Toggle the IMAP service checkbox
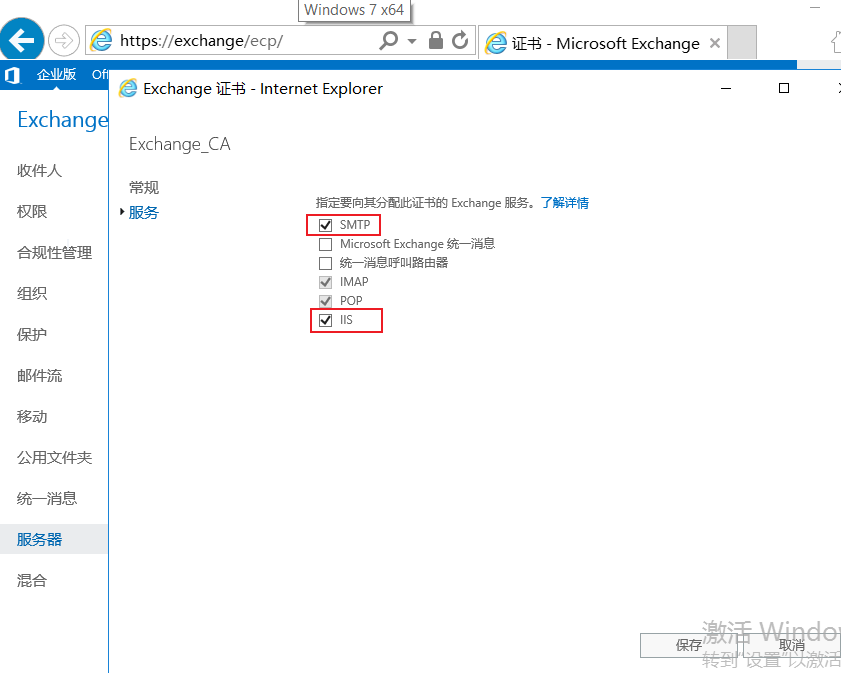841x673 pixels. coord(325,282)
